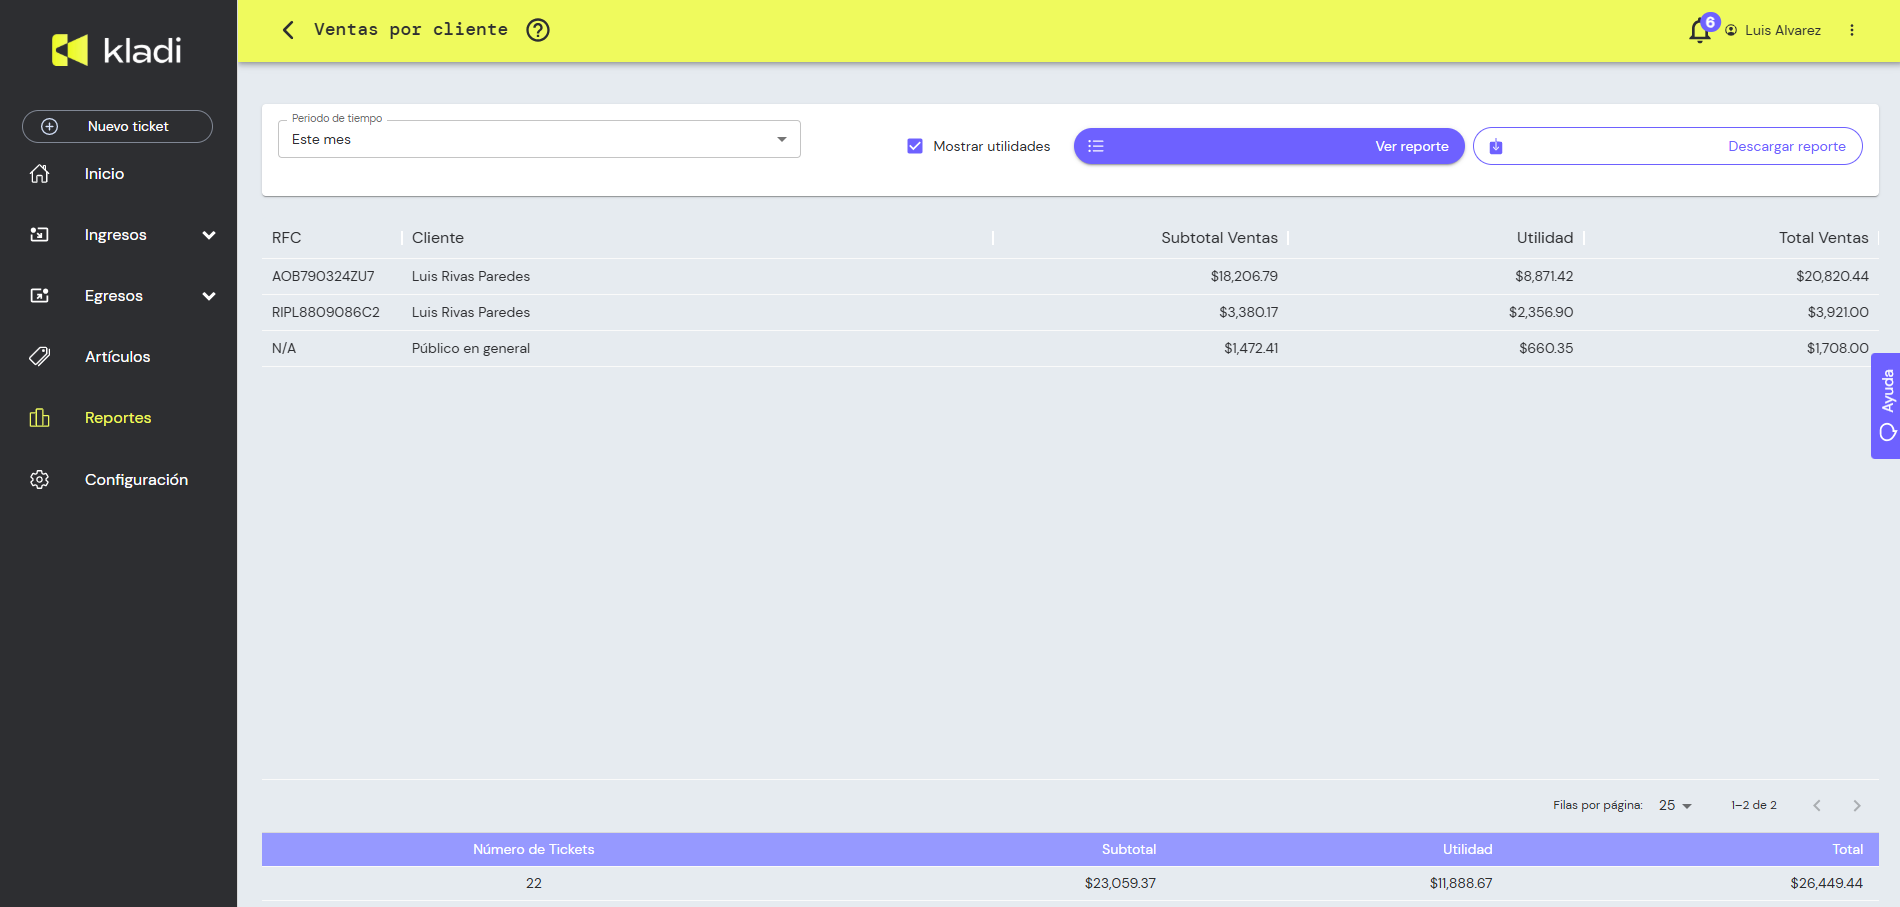Open the notifications bell
This screenshot has width=1900, height=907.
pos(1699,31)
